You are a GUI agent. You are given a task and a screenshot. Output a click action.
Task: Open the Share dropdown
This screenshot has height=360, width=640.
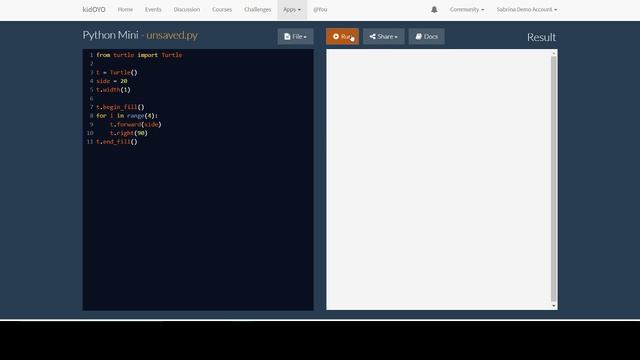pyautogui.click(x=384, y=36)
